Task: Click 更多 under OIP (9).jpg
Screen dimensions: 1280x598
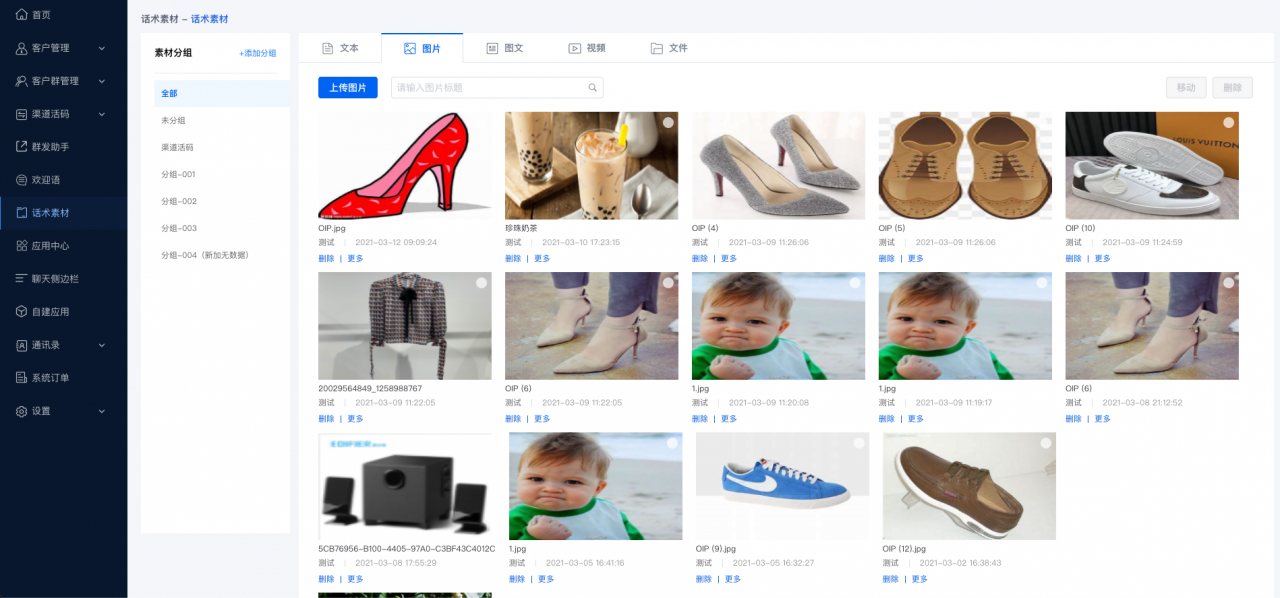Action: [733, 579]
